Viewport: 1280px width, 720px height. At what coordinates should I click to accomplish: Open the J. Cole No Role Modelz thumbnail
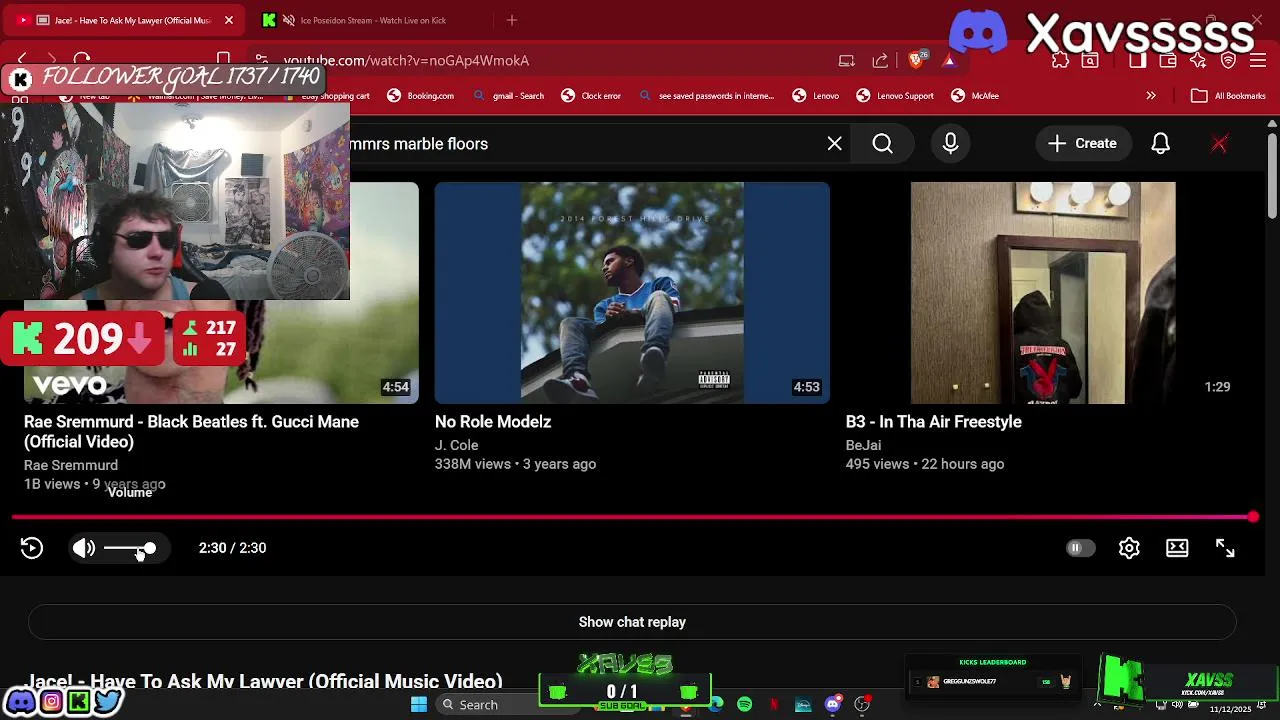[632, 293]
